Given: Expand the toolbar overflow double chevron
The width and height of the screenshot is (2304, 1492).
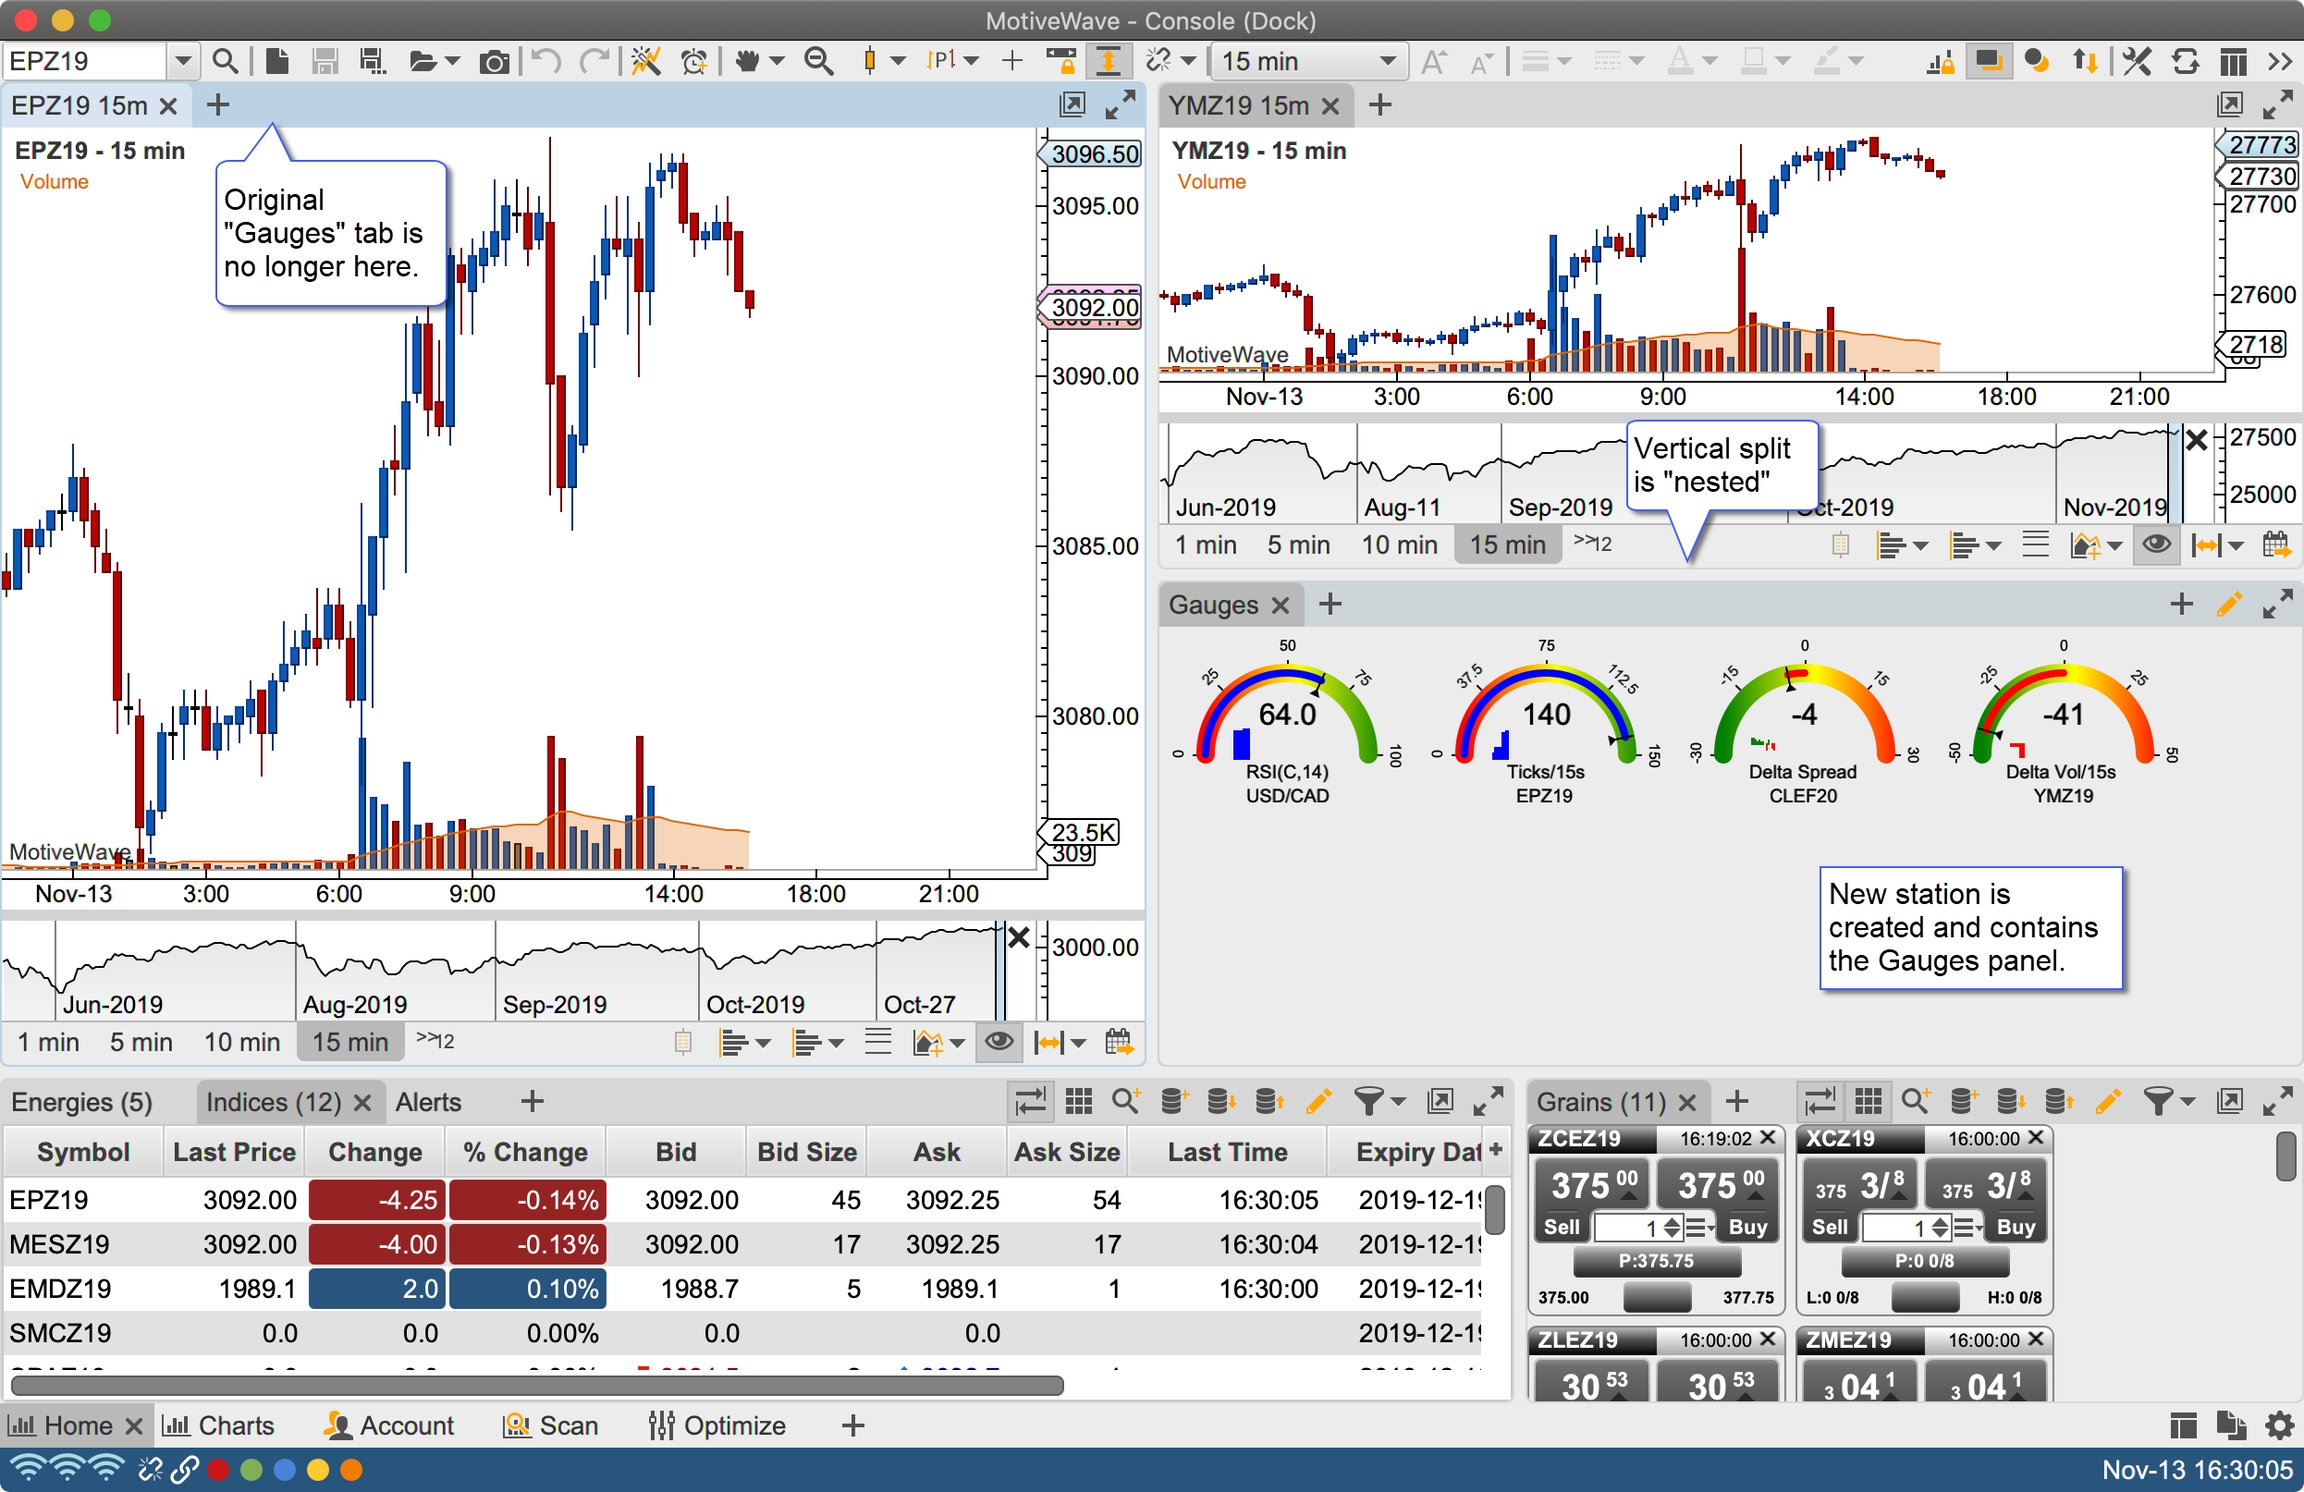Looking at the screenshot, I should [x=2280, y=61].
